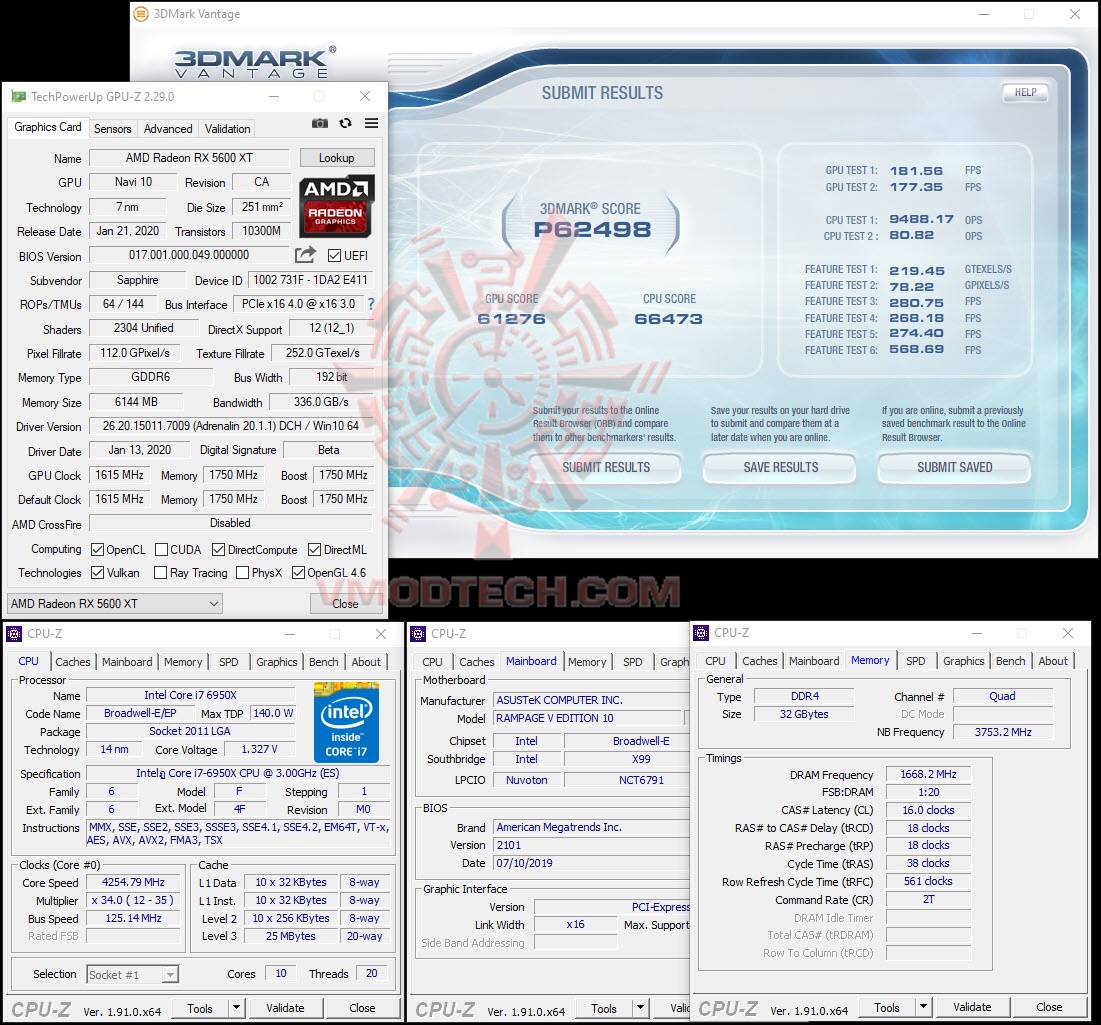The width and height of the screenshot is (1101, 1025).
Task: Click the CAS# Latency value 16.0 clocks
Action: pos(928,810)
